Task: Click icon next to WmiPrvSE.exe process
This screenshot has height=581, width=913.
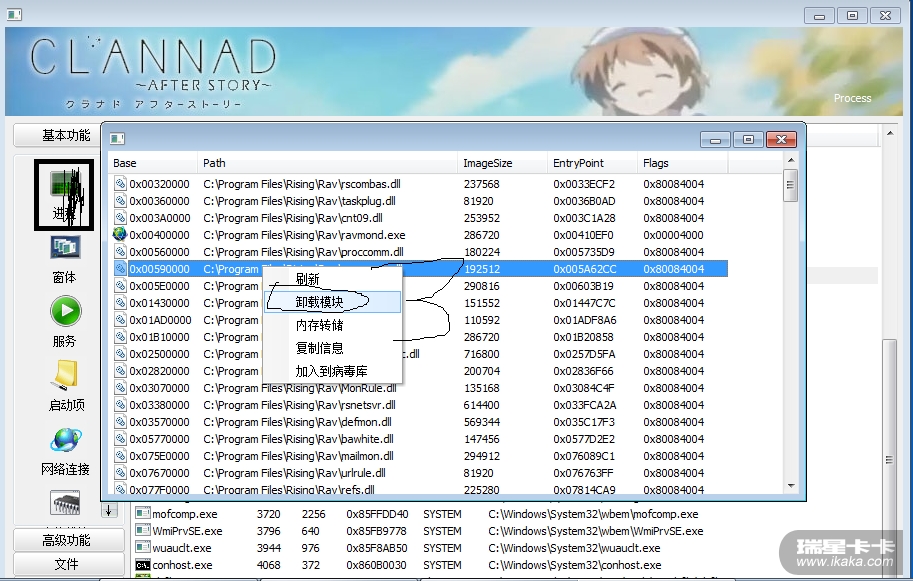Action: coord(143,530)
